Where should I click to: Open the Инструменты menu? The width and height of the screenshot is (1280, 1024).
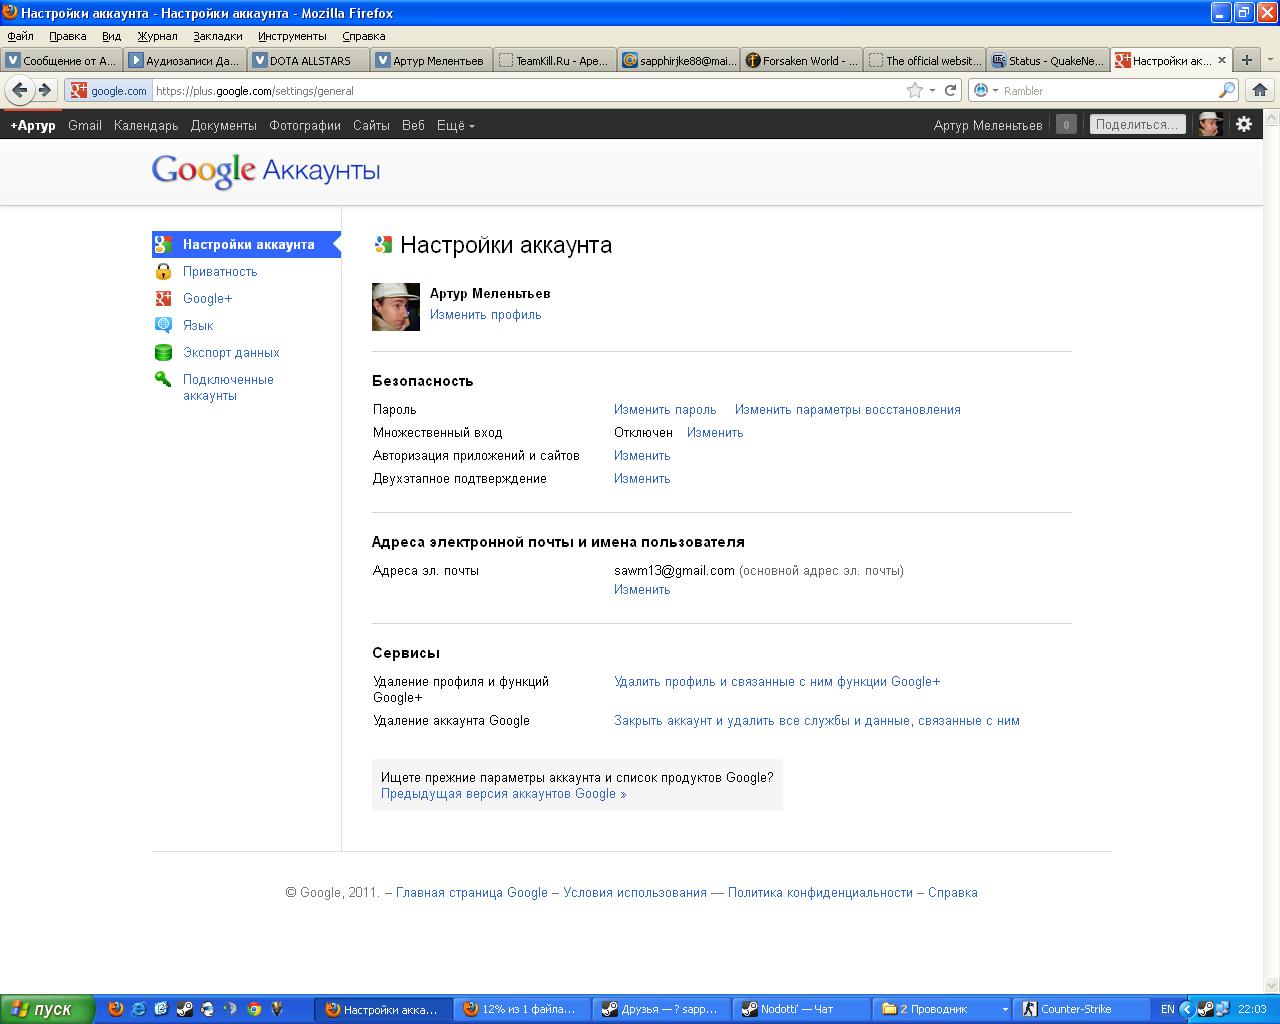click(x=292, y=36)
